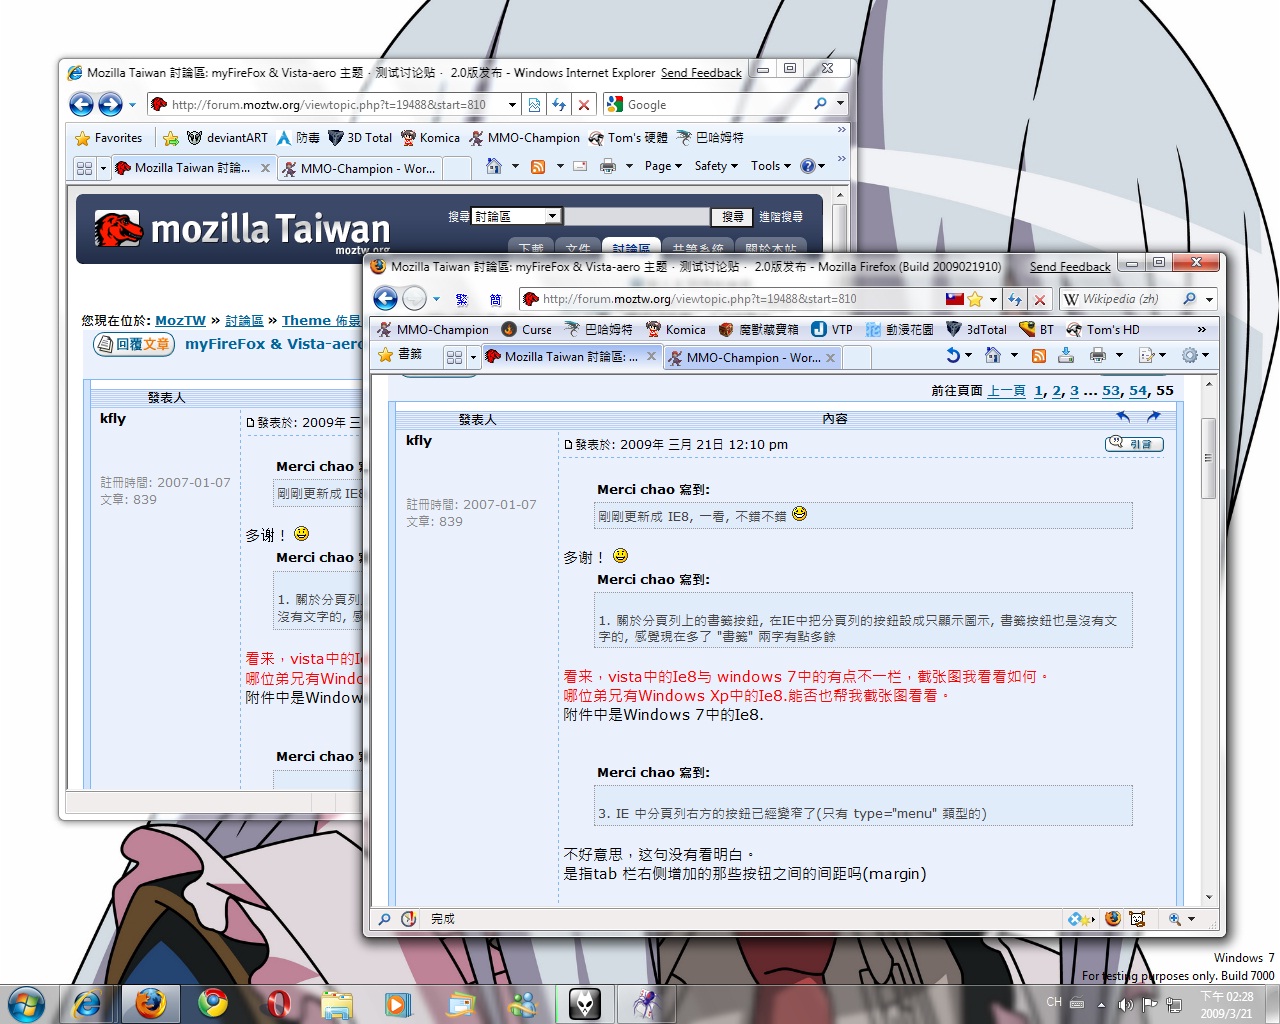Open RSS feed icon in Firefox toolbar
Image resolution: width=1280 pixels, height=1024 pixels.
click(1039, 355)
